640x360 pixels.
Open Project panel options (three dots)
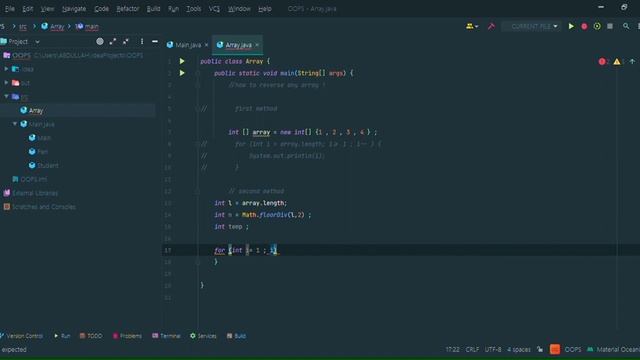pos(142,41)
